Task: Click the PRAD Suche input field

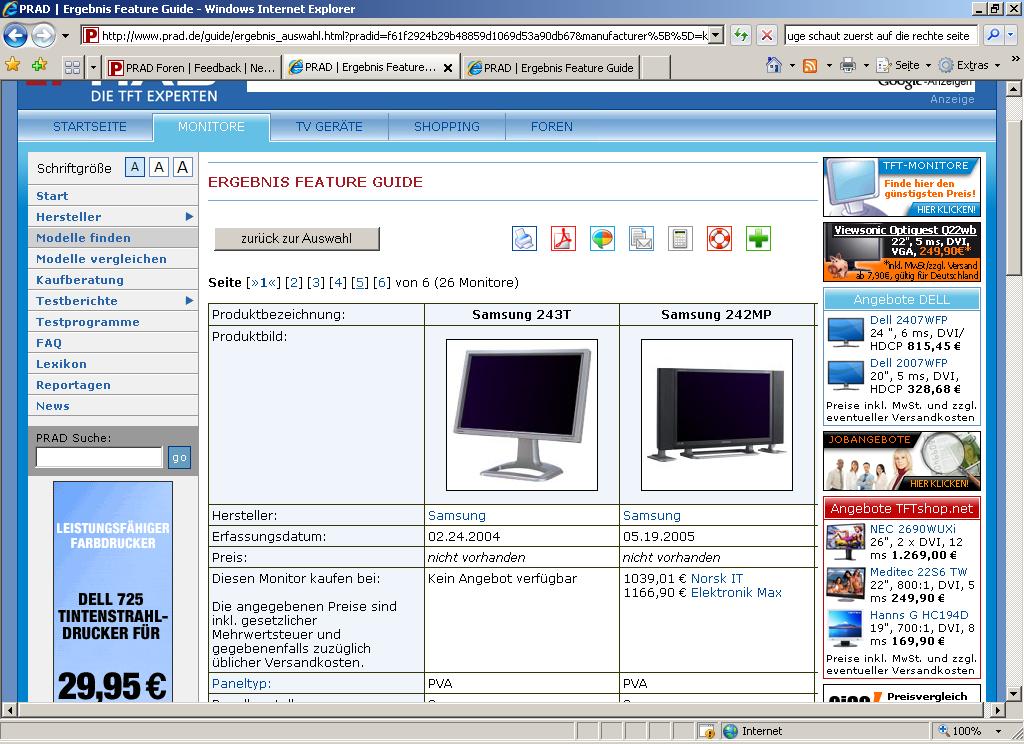Action: coord(99,457)
